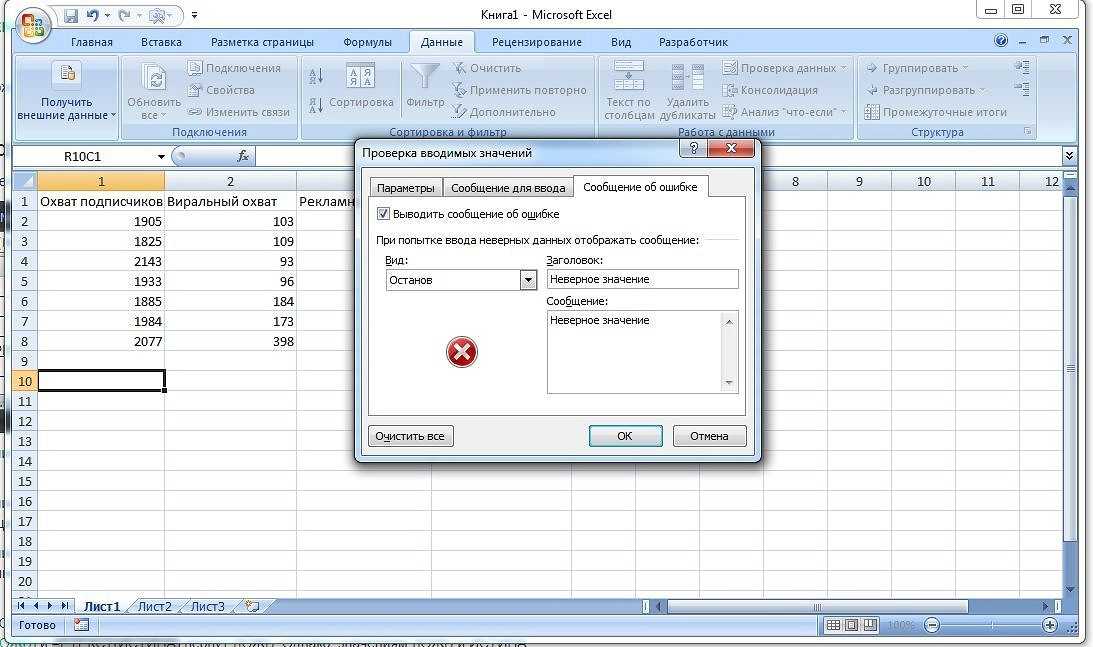Image resolution: width=1093 pixels, height=647 pixels.
Task: Click Show Detail icon in Structure group
Action: 1022,67
